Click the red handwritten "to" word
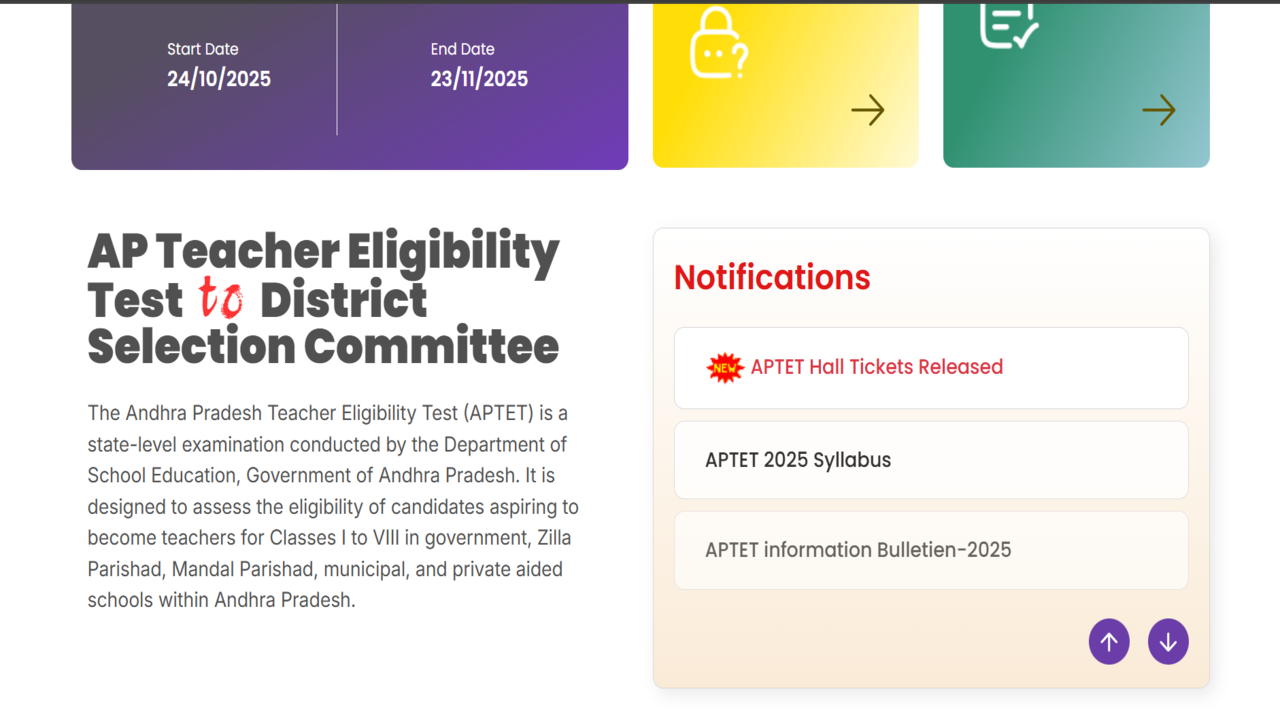1280x720 pixels. (220, 298)
